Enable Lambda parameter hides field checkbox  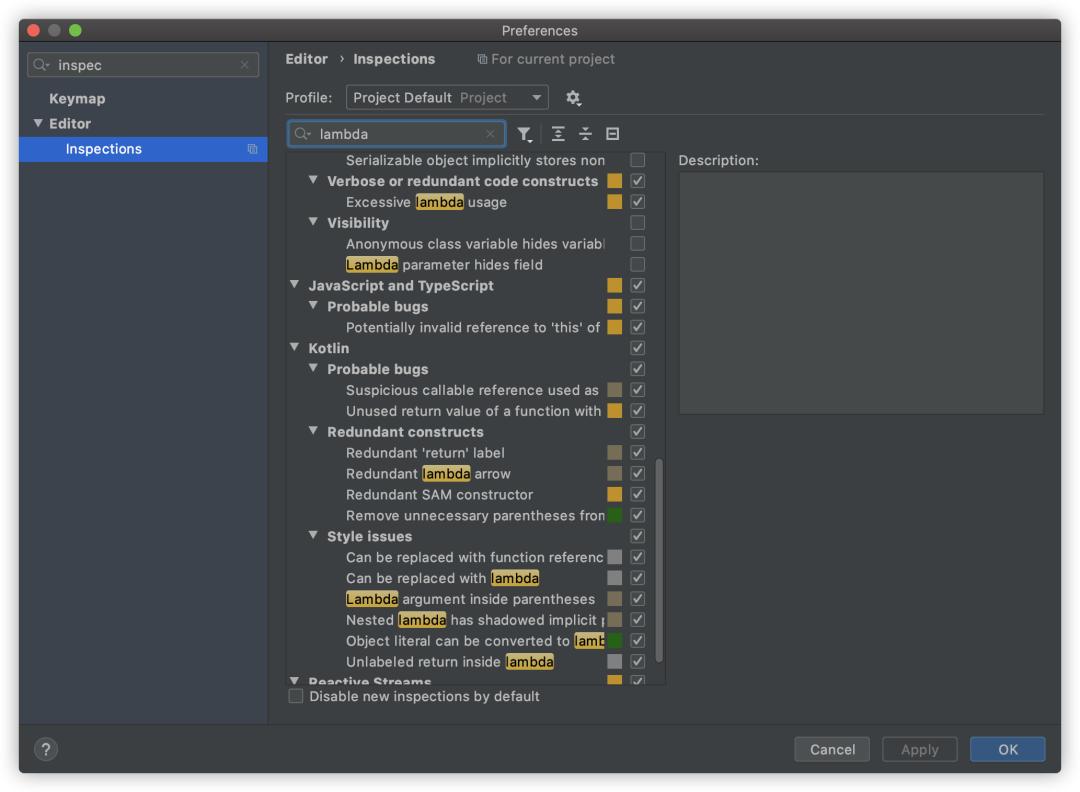(x=637, y=265)
